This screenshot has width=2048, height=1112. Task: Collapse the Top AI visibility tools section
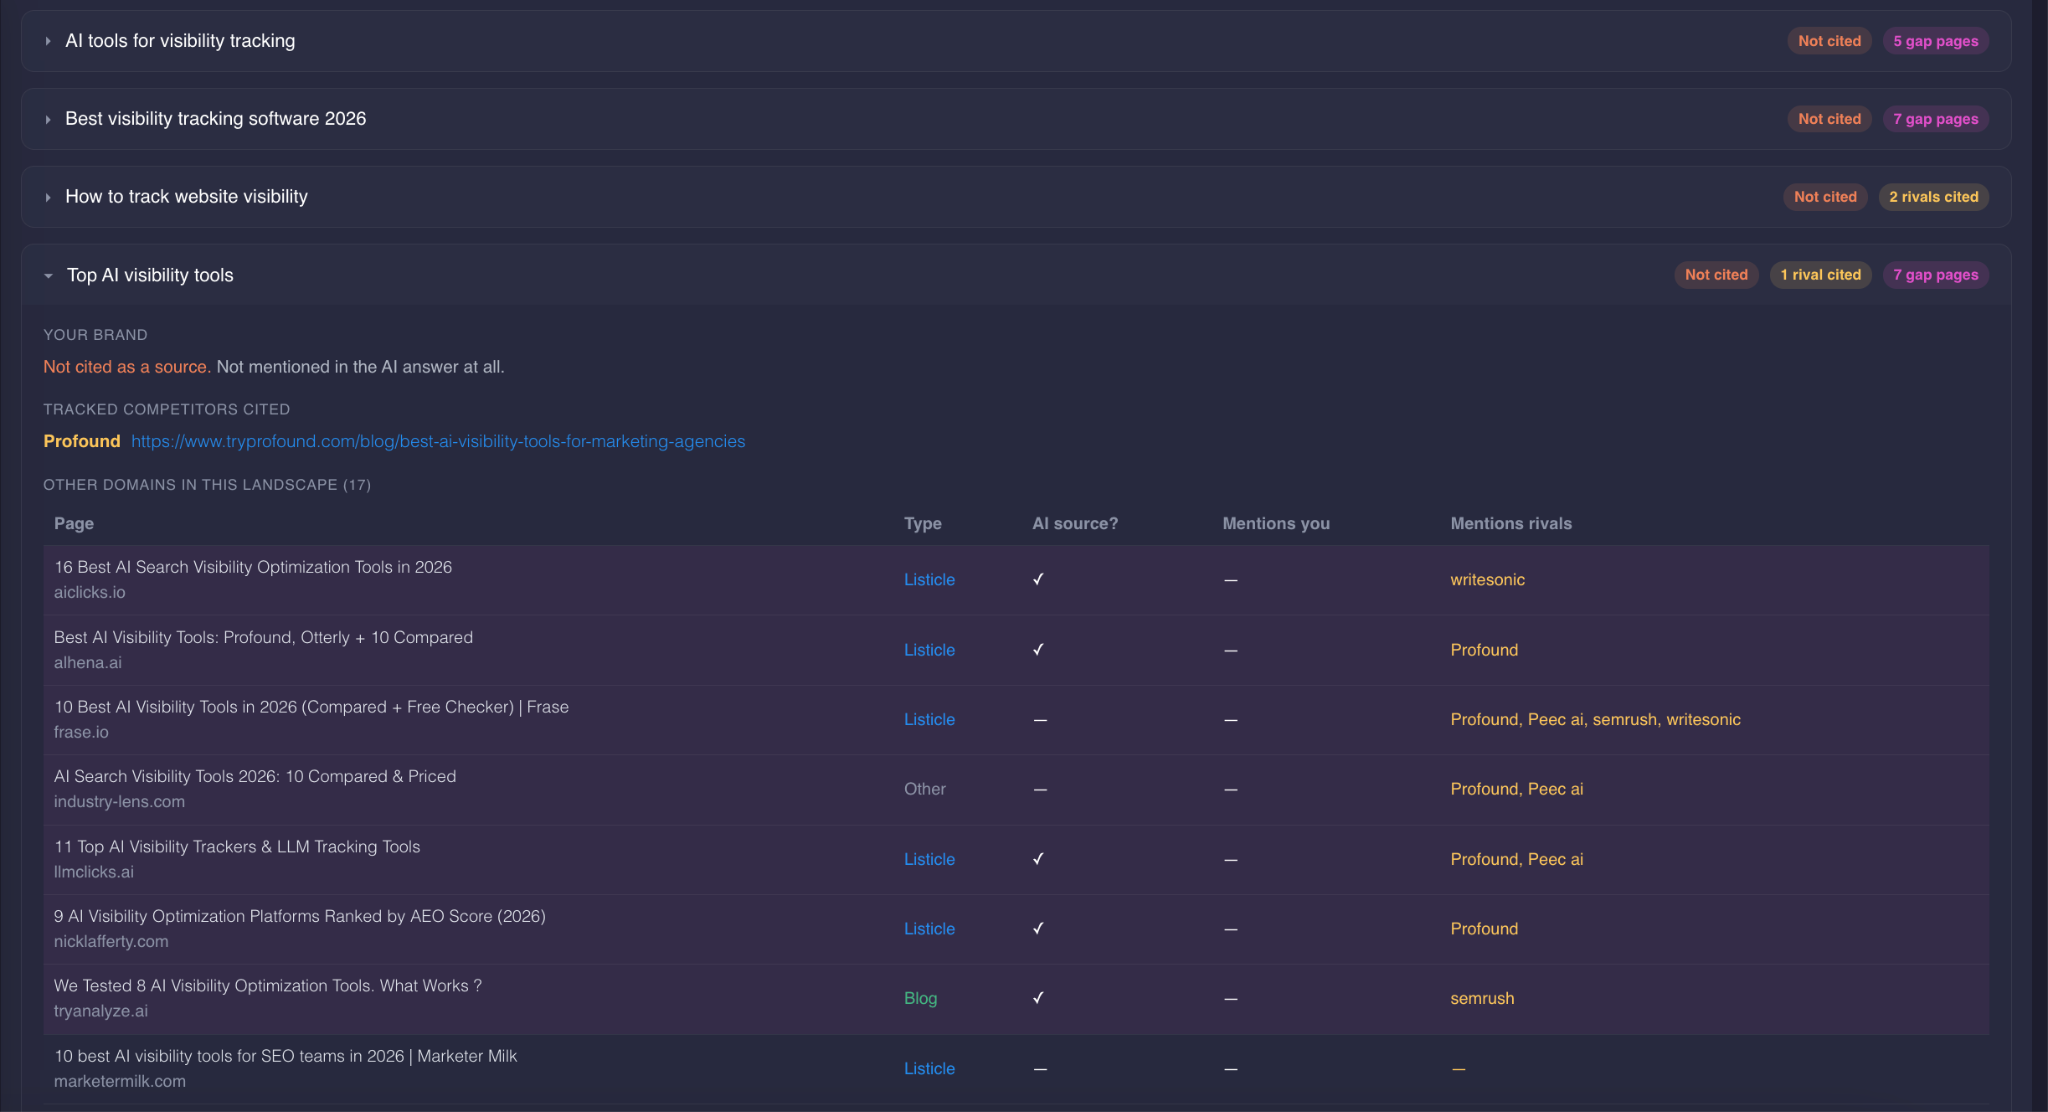(1015, 275)
